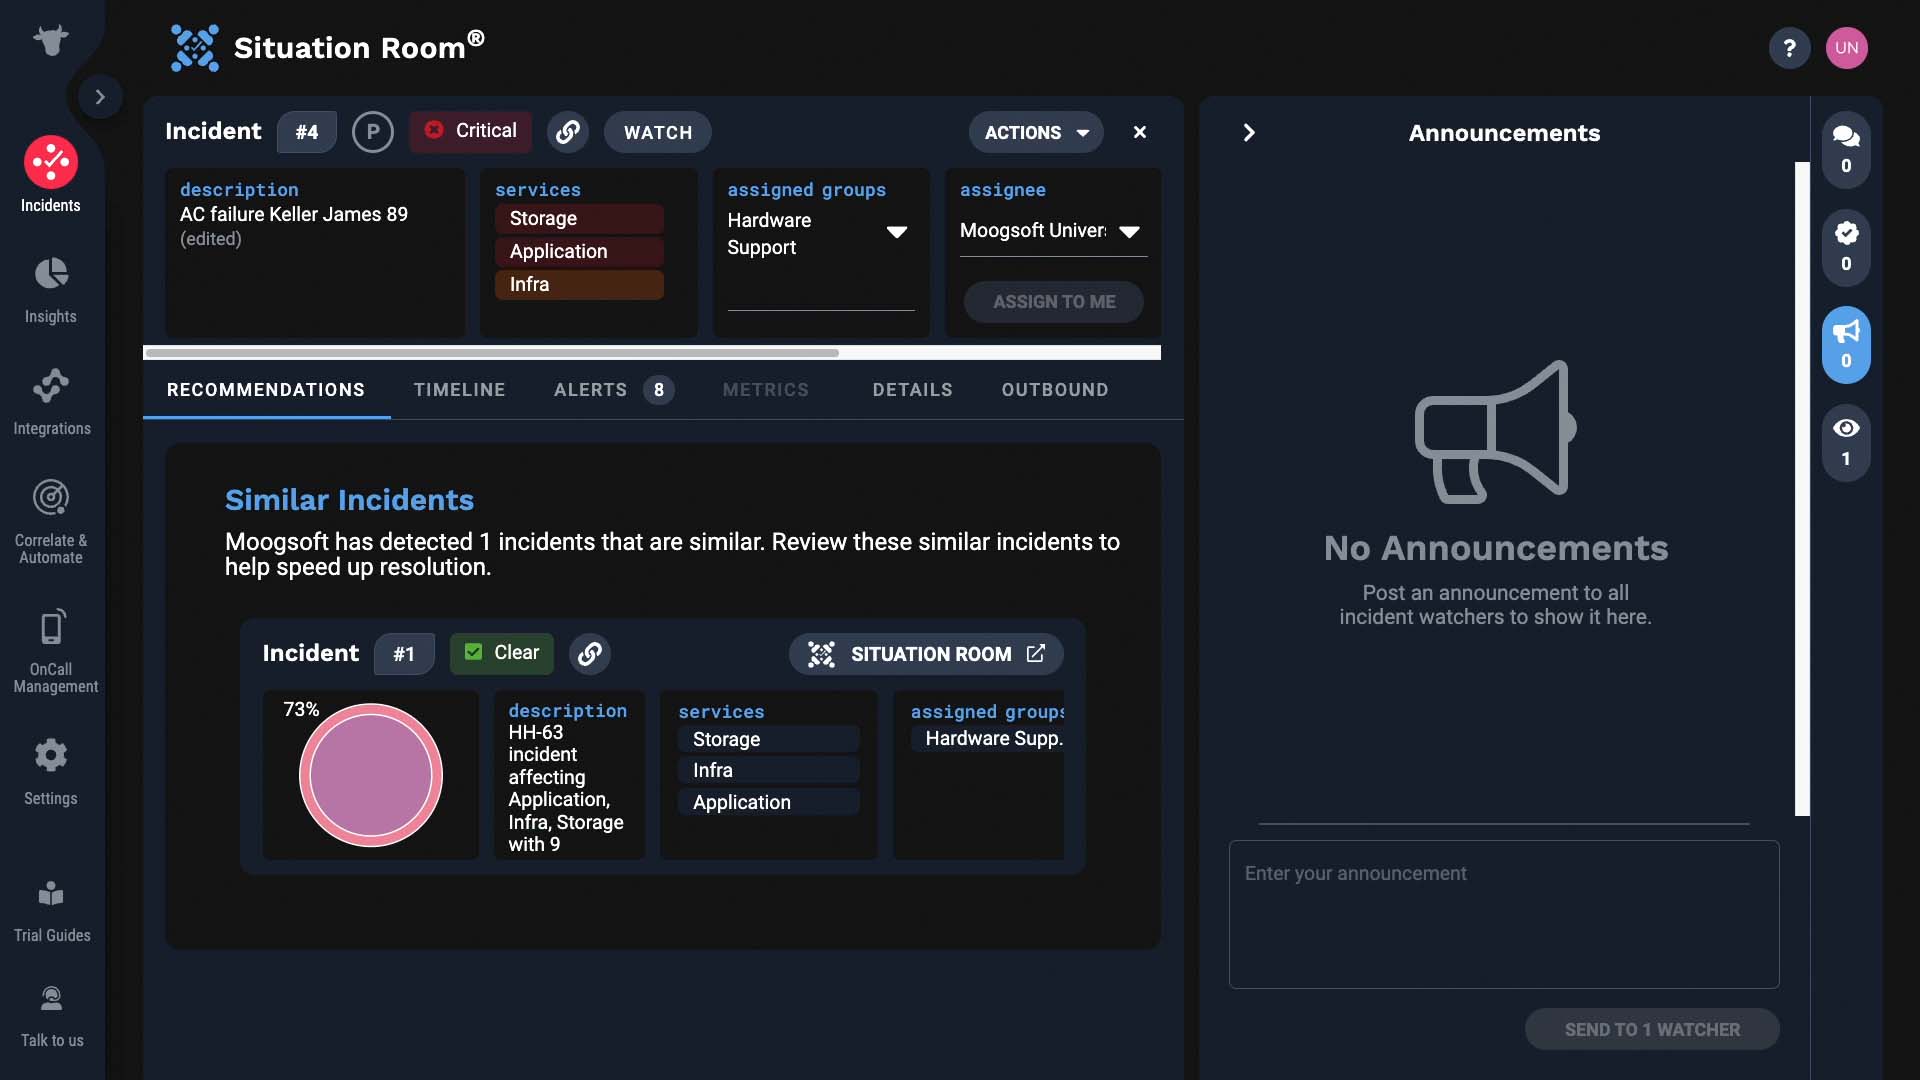Click the Application tag in similar incident
Screen dimensions: 1920x1080
click(768, 802)
